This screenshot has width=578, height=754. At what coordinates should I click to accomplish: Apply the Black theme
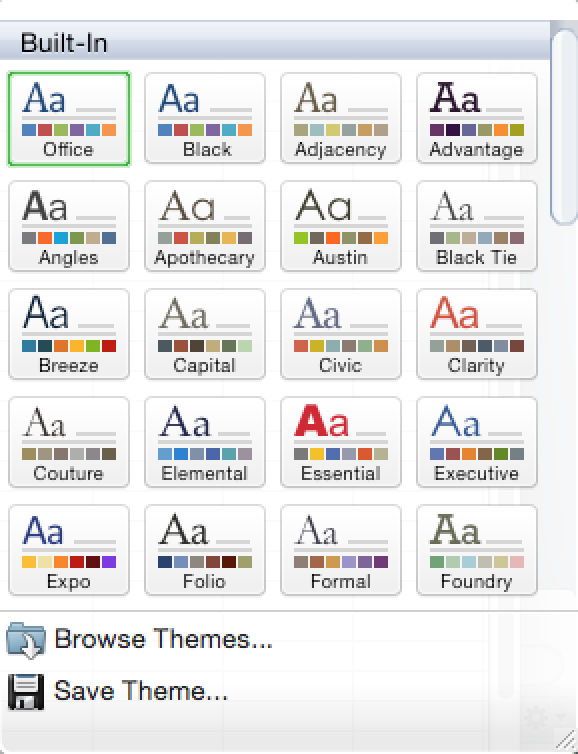point(205,118)
